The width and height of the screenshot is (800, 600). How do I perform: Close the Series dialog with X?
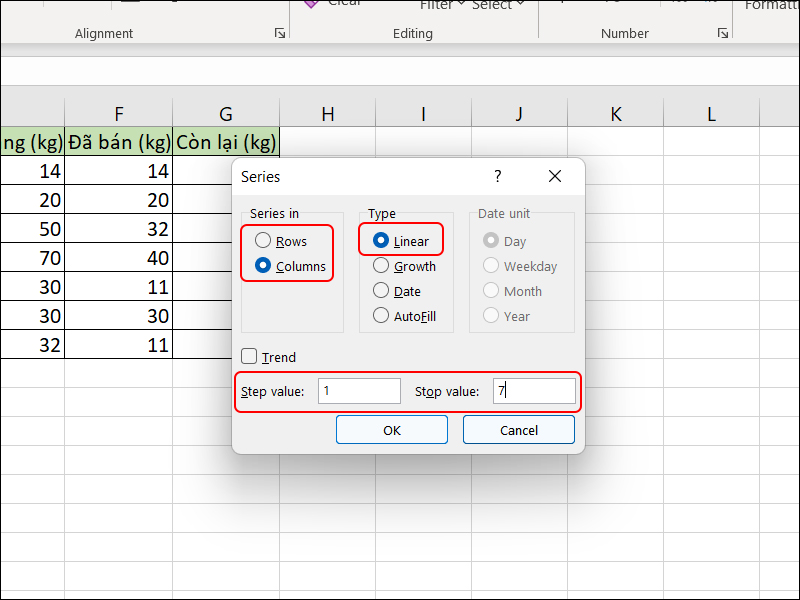(555, 176)
